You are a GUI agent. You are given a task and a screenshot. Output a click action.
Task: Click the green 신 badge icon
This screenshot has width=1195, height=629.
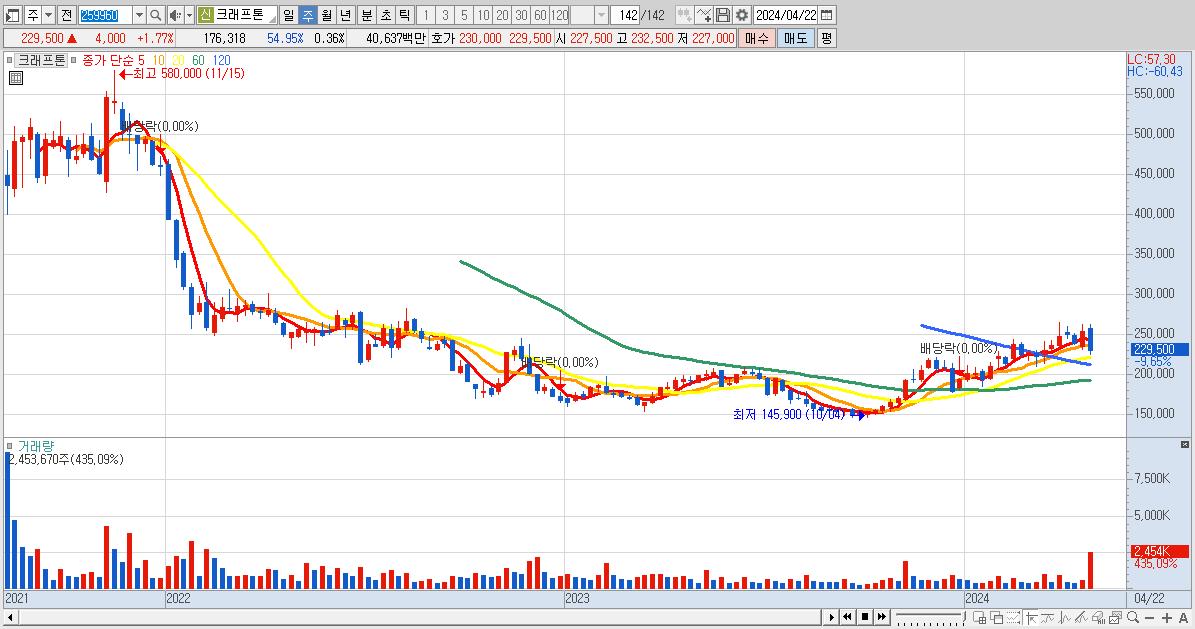point(205,15)
